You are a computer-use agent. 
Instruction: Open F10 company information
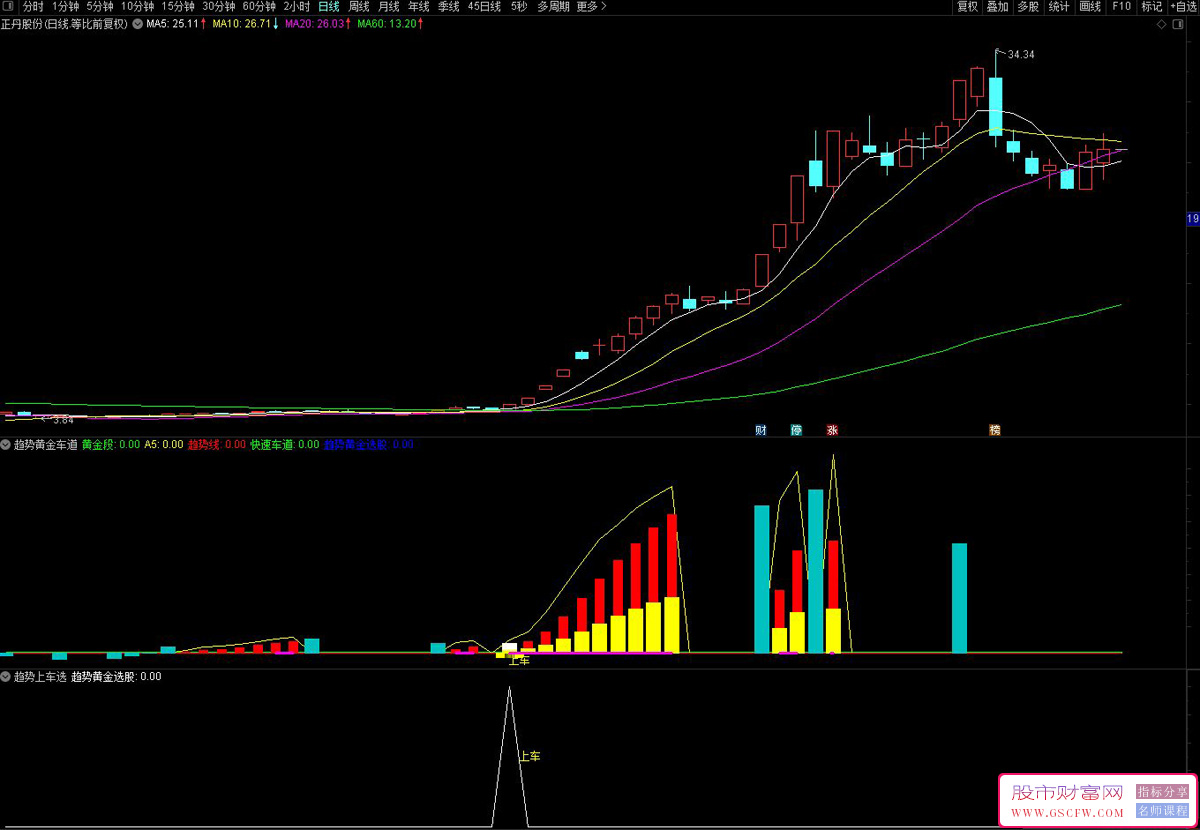(1121, 6)
